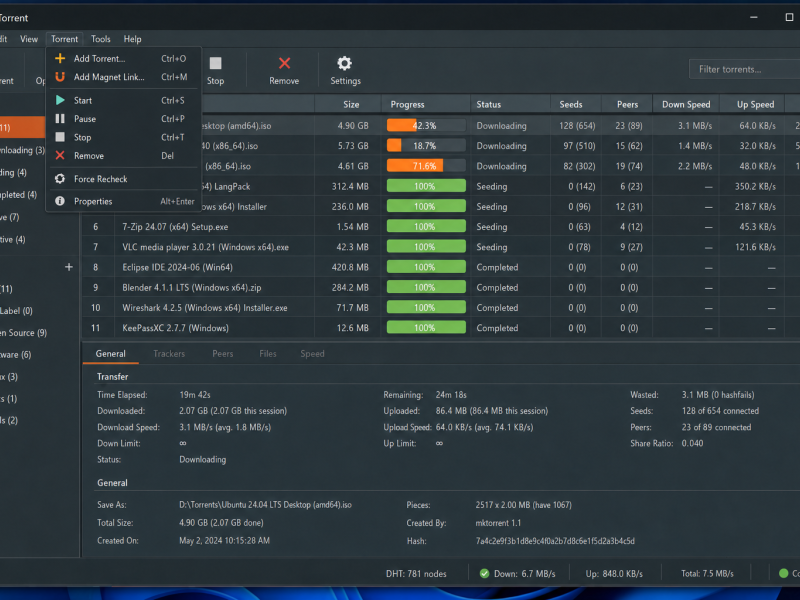Sort by the Status column header

click(510, 104)
